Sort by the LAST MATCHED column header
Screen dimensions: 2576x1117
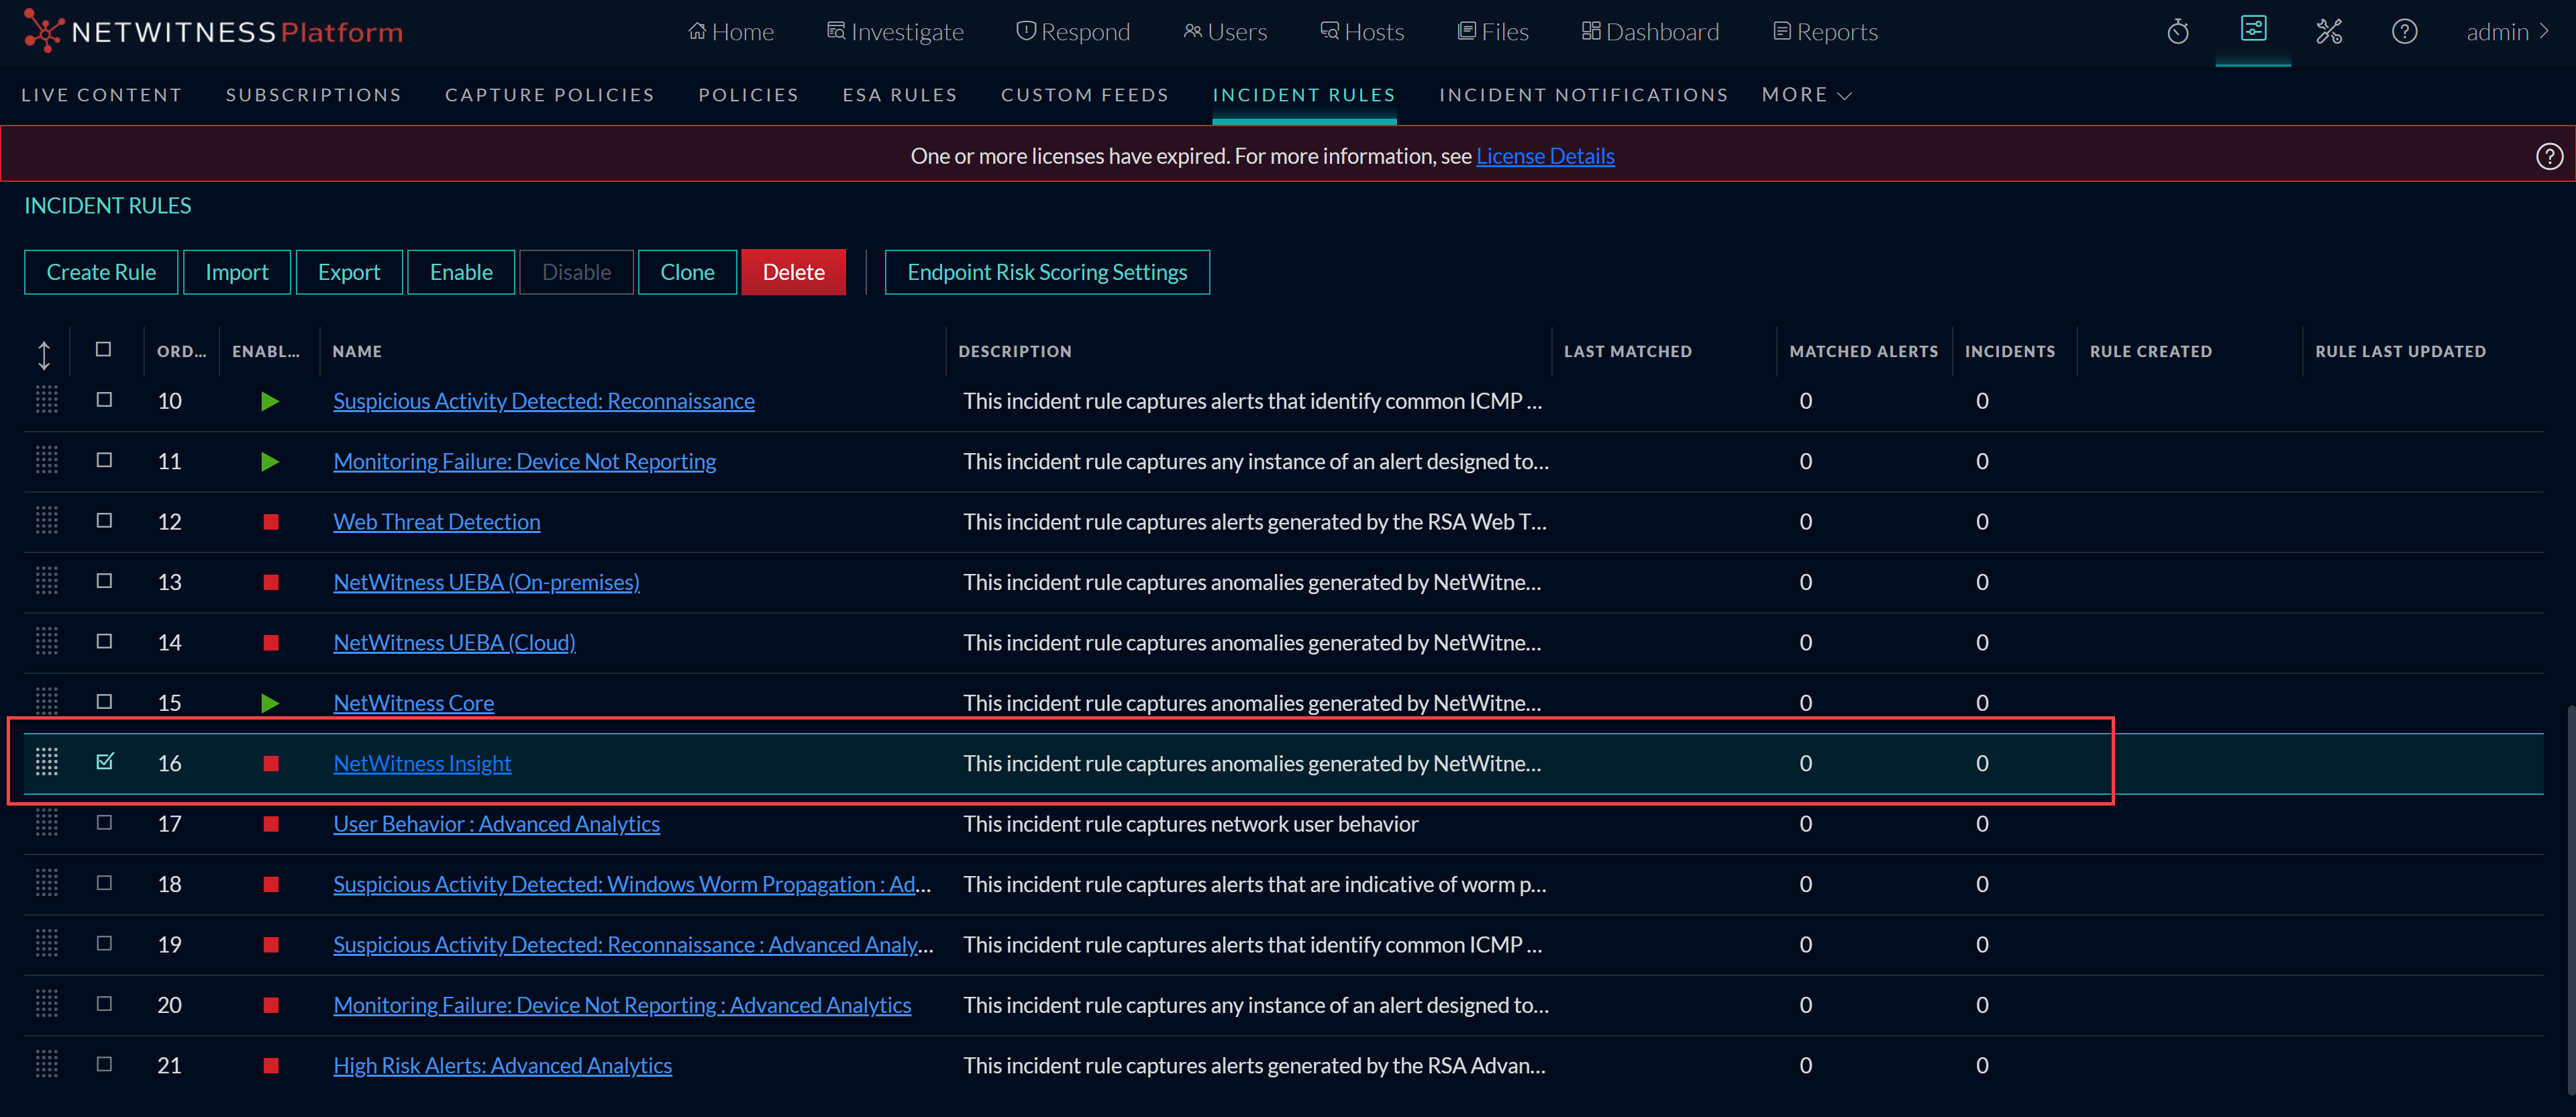coord(1628,351)
